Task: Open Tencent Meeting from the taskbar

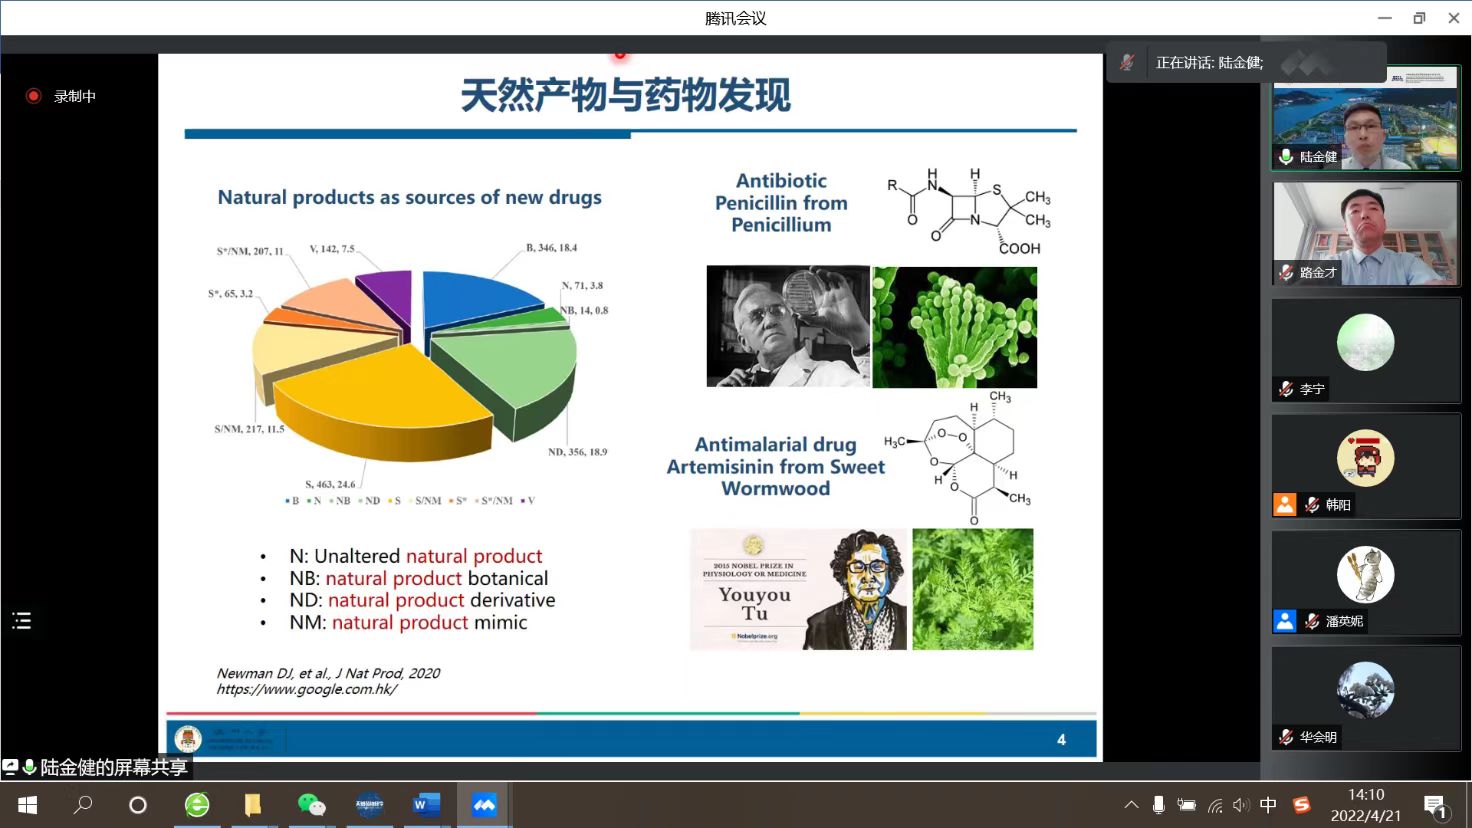Action: [x=484, y=805]
